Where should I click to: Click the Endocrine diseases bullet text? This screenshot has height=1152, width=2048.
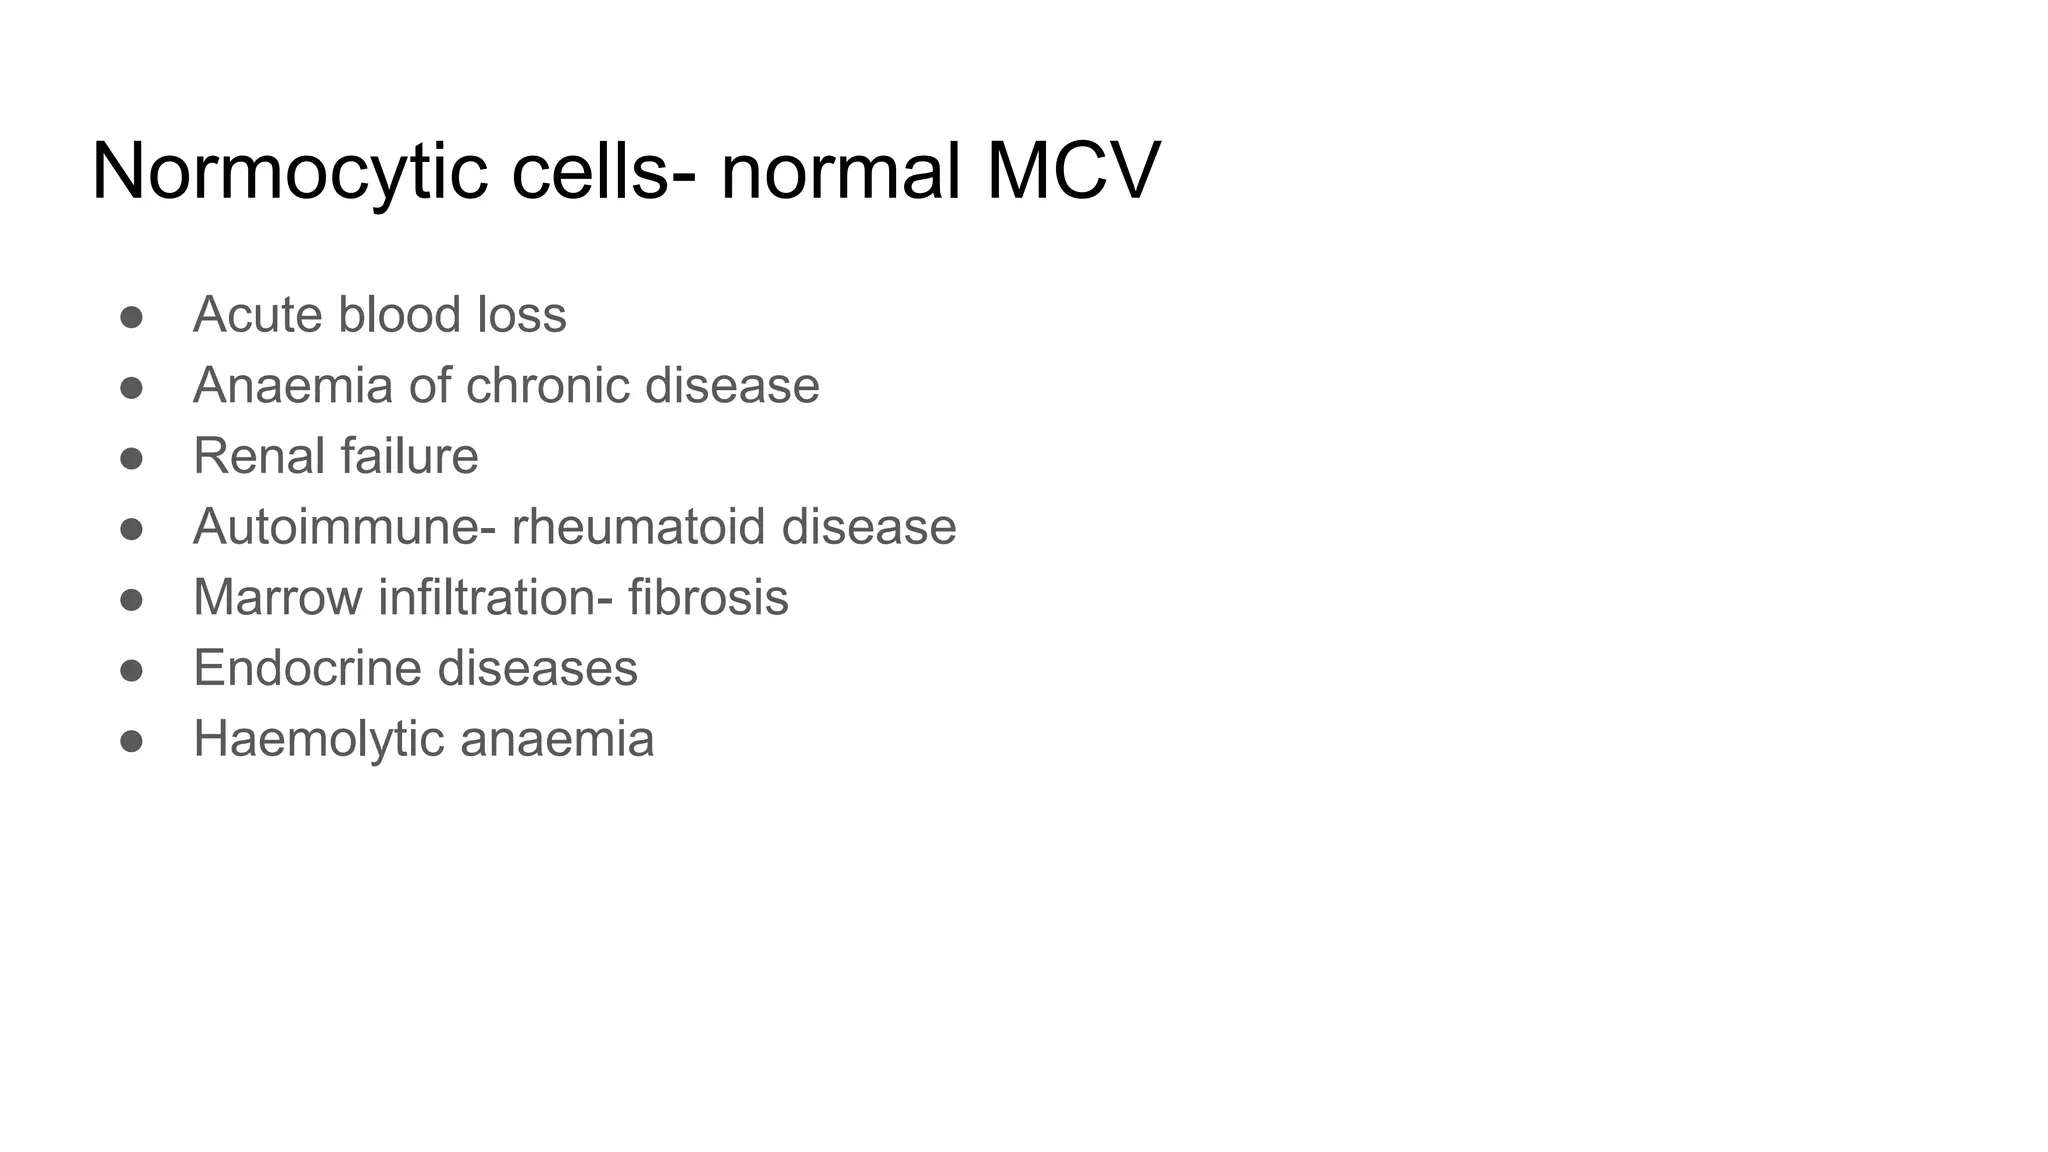click(415, 668)
